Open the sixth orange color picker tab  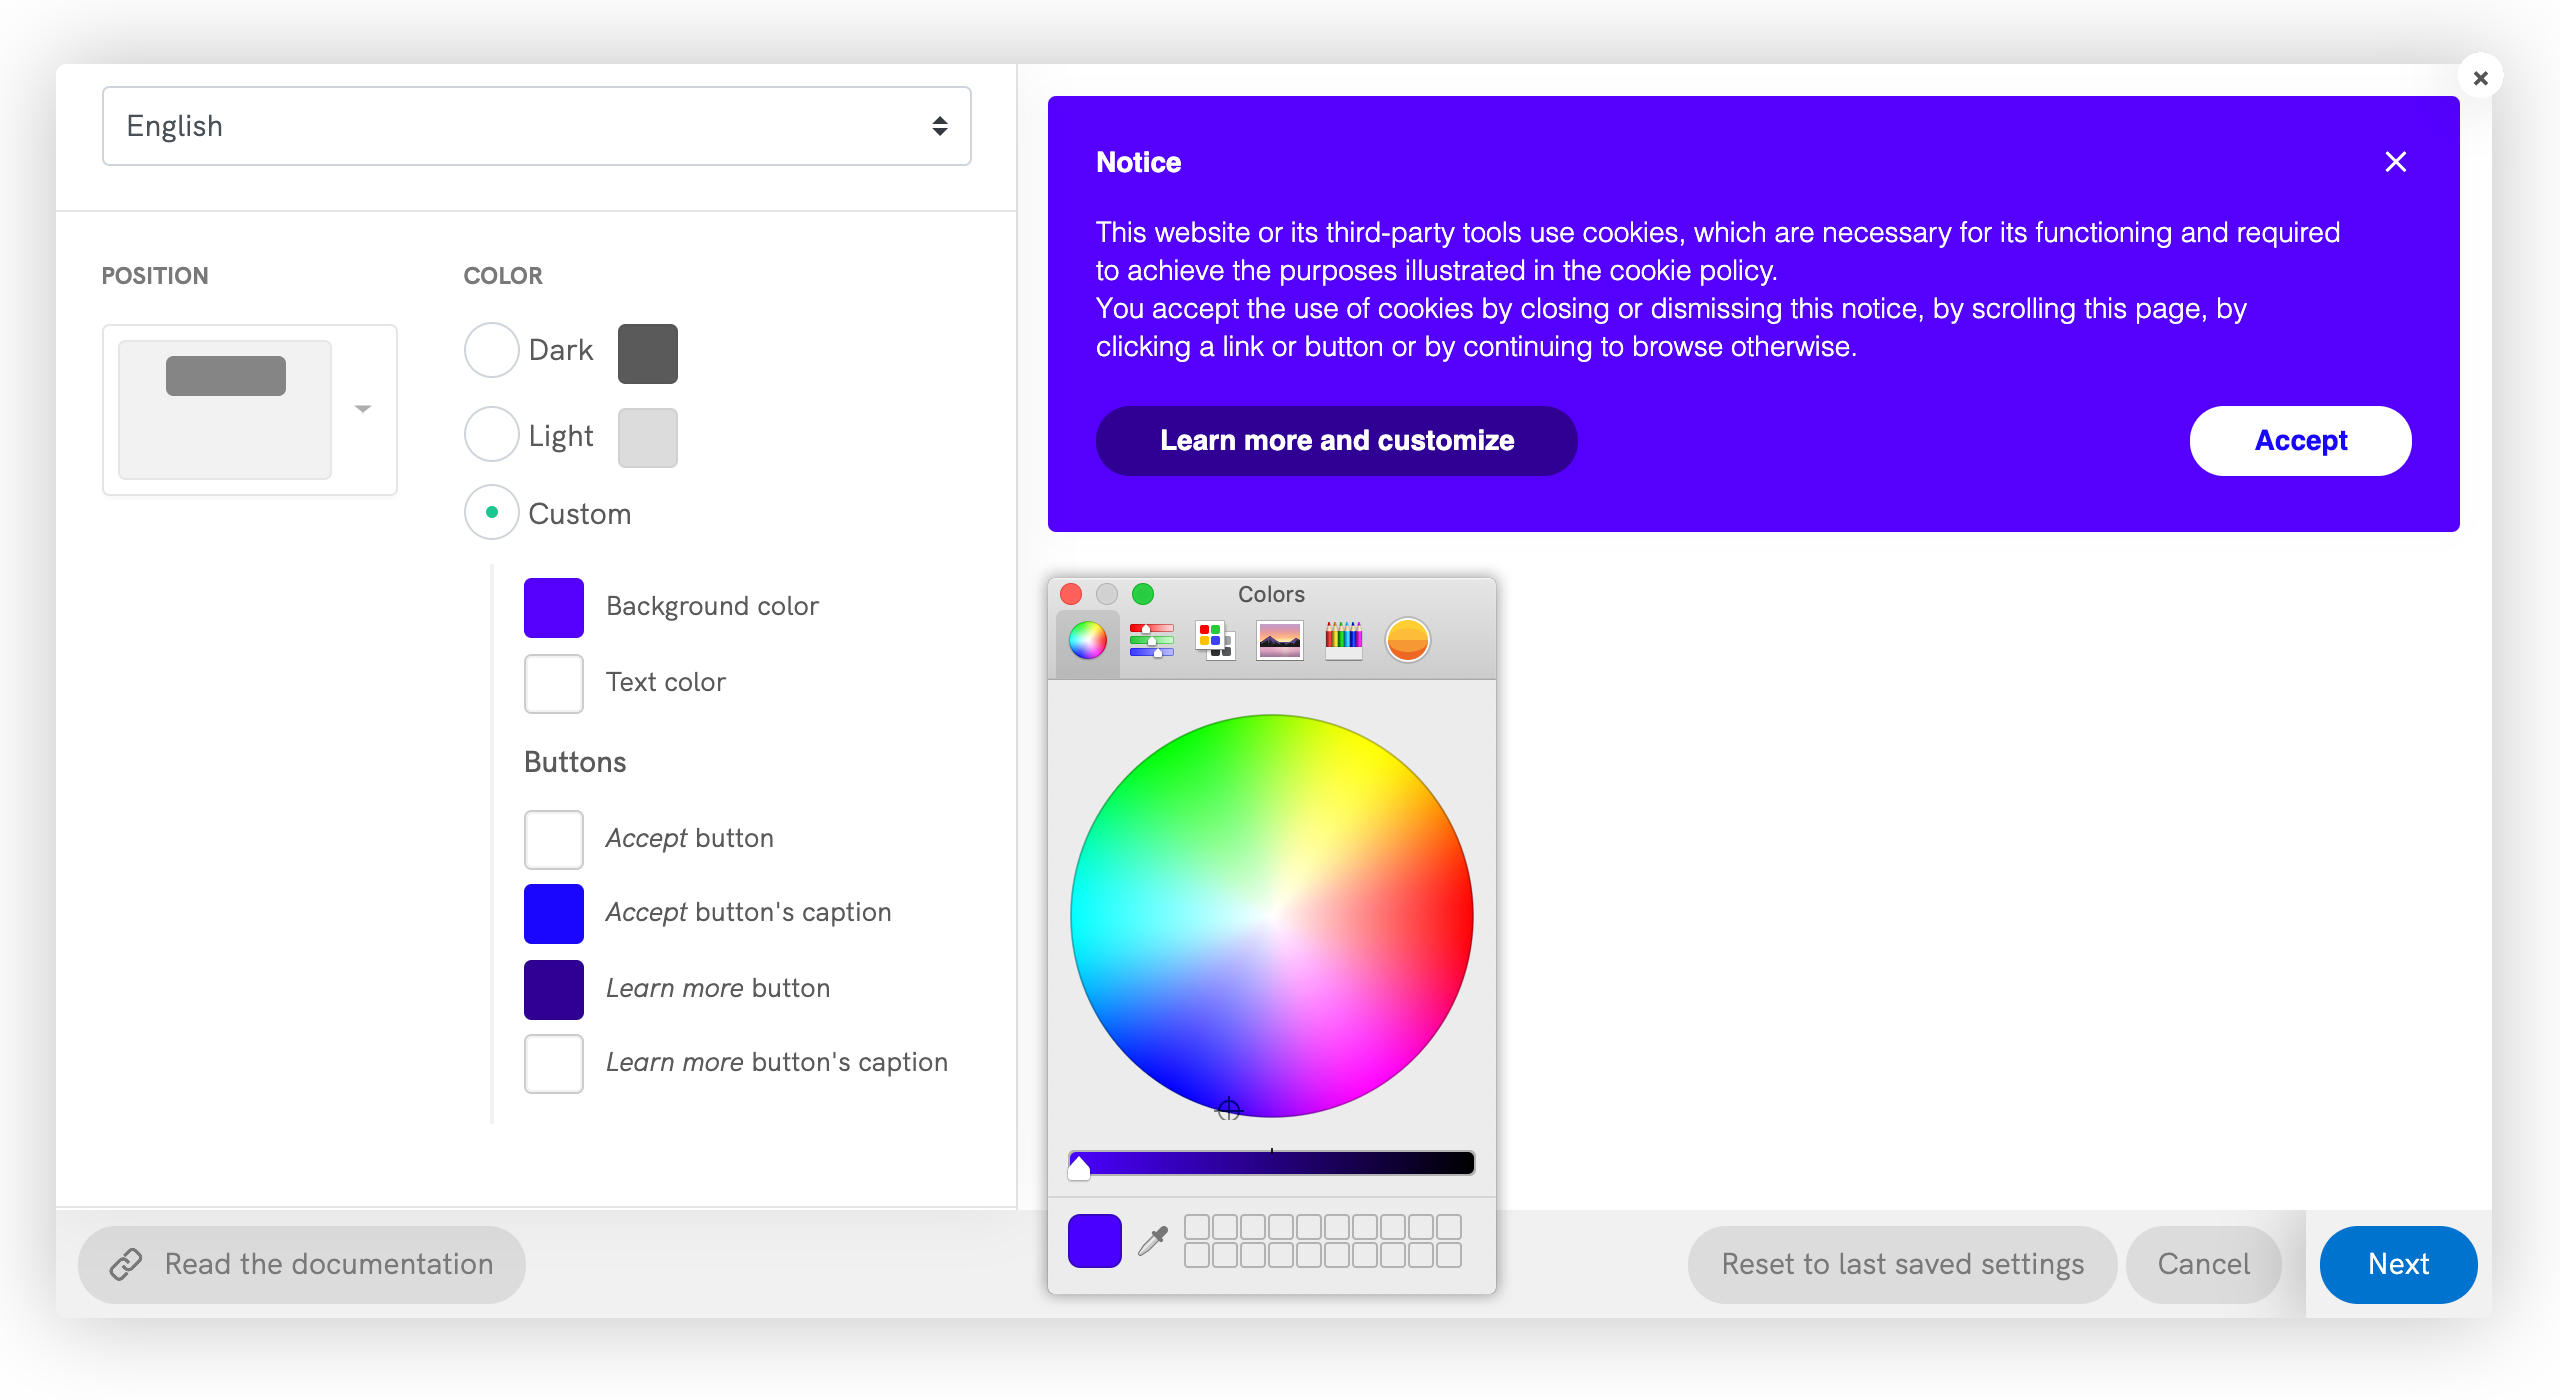click(x=1407, y=641)
